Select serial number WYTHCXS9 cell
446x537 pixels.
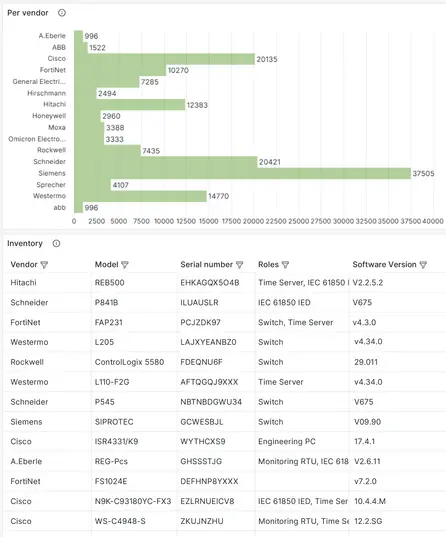click(203, 442)
